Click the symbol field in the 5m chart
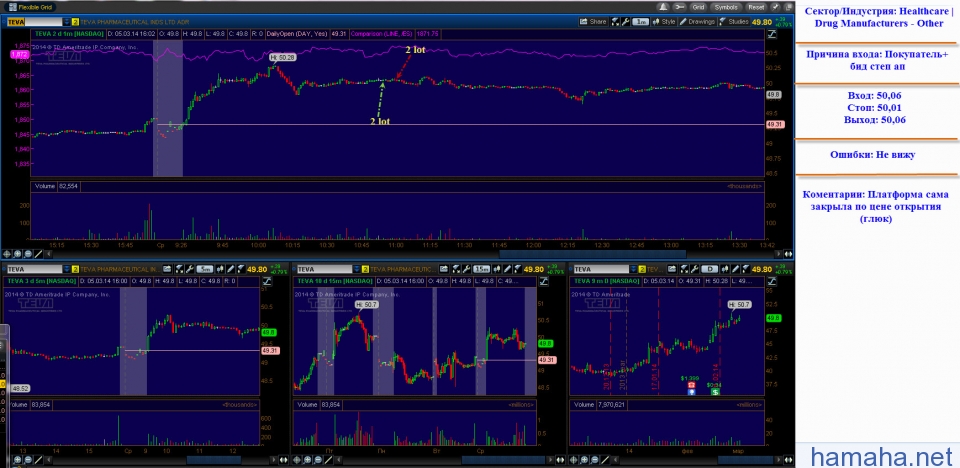The image size is (960, 468). (34, 269)
